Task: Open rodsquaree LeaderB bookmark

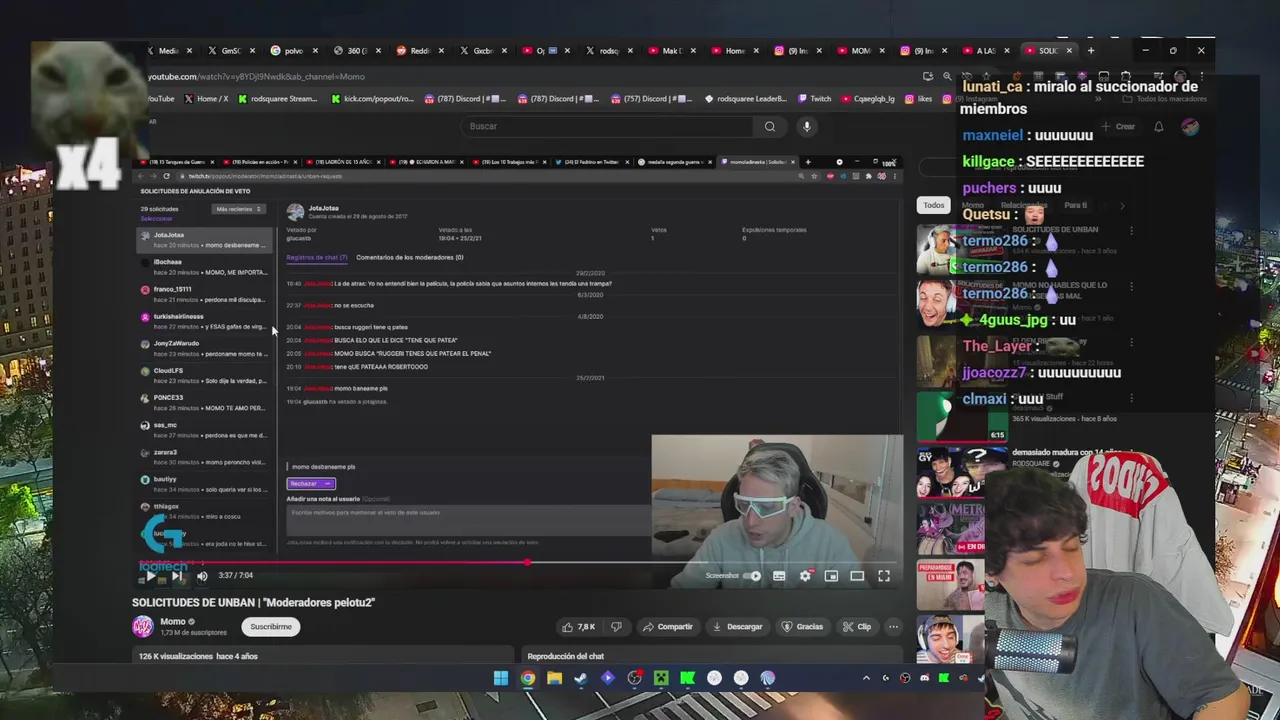Action: tap(748, 99)
